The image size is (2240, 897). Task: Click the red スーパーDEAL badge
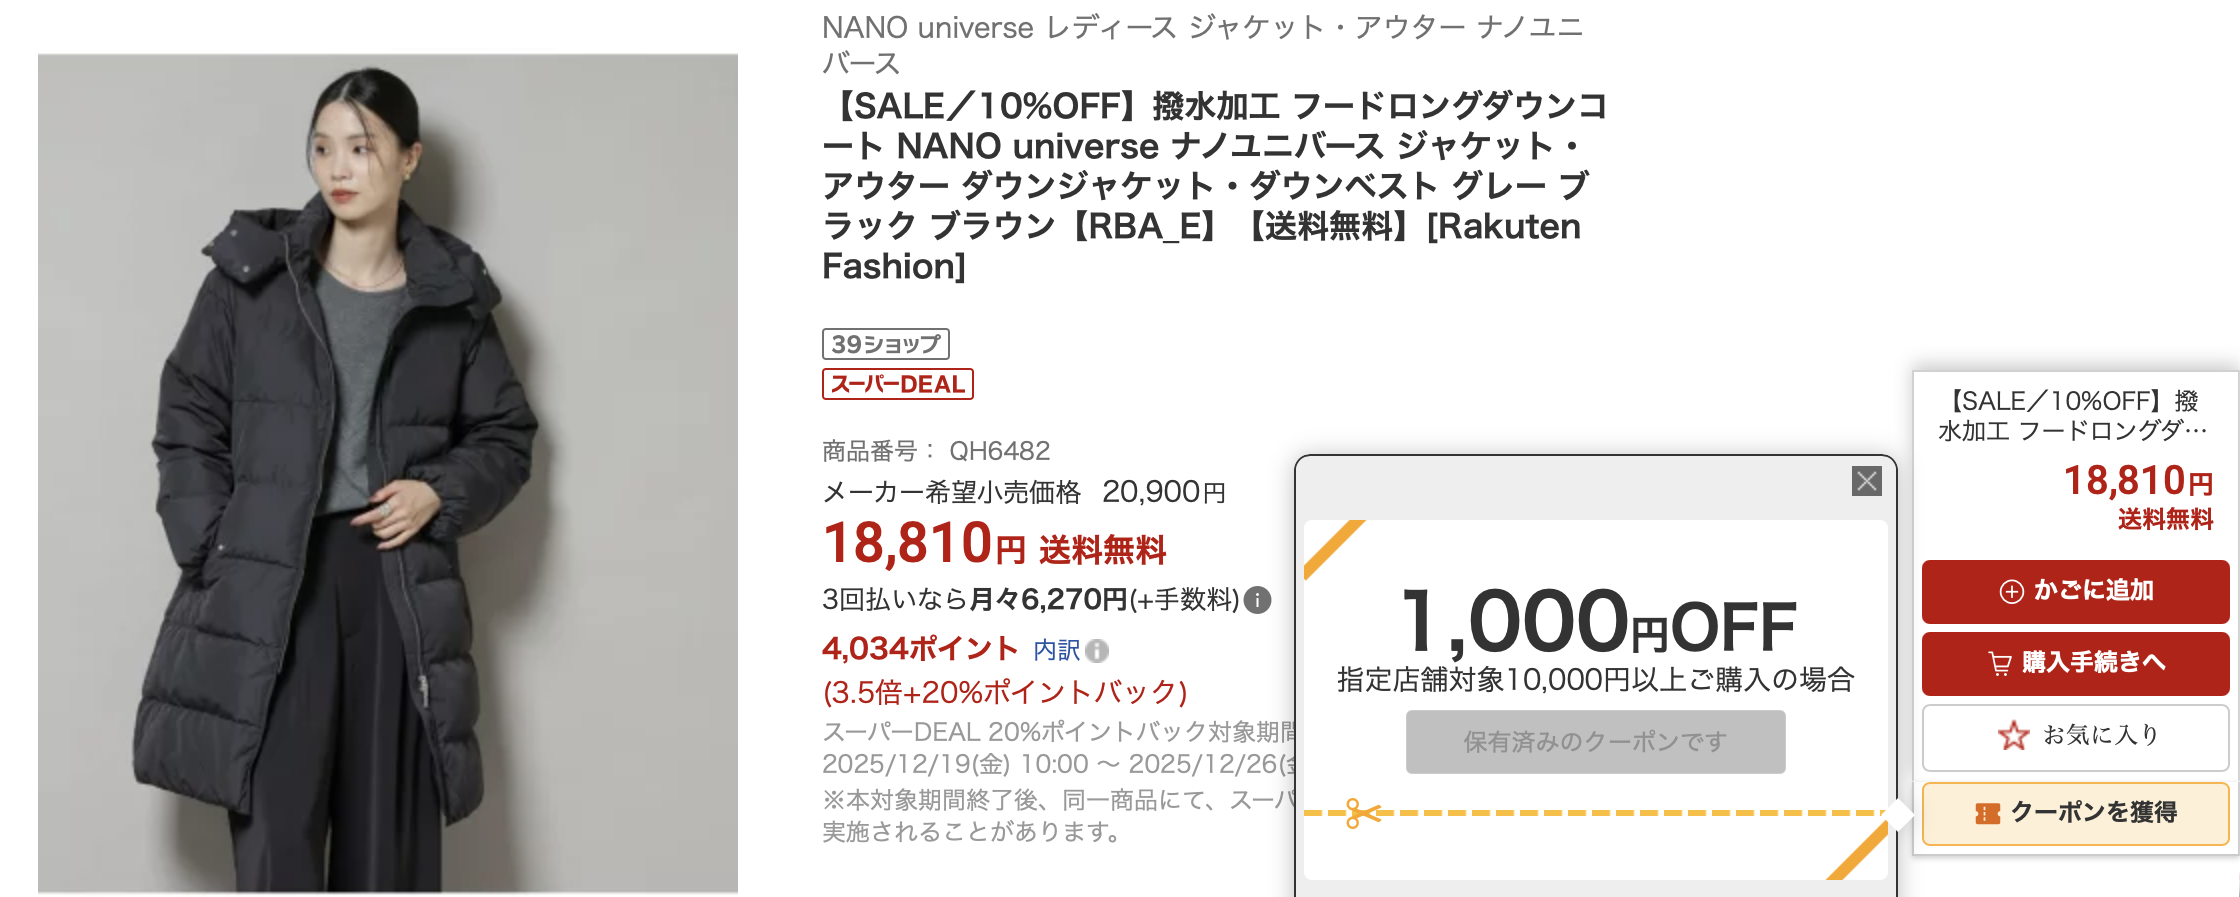tap(897, 384)
